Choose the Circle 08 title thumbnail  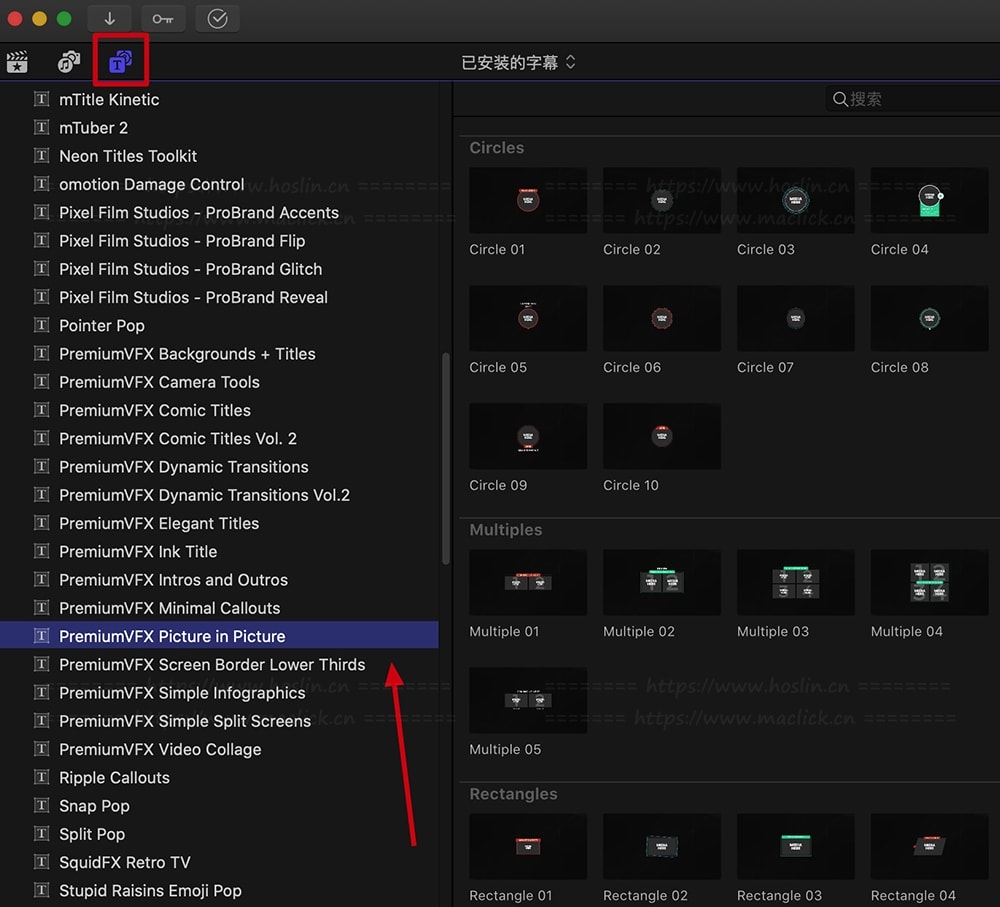point(930,318)
